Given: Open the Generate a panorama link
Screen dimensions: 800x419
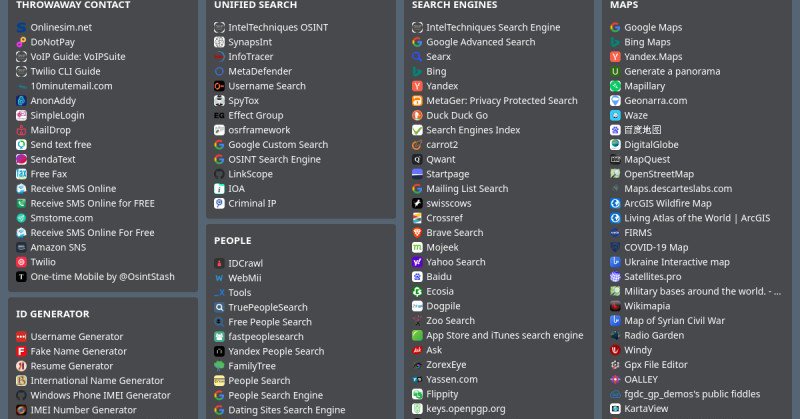Looking at the screenshot, I should (x=672, y=71).
